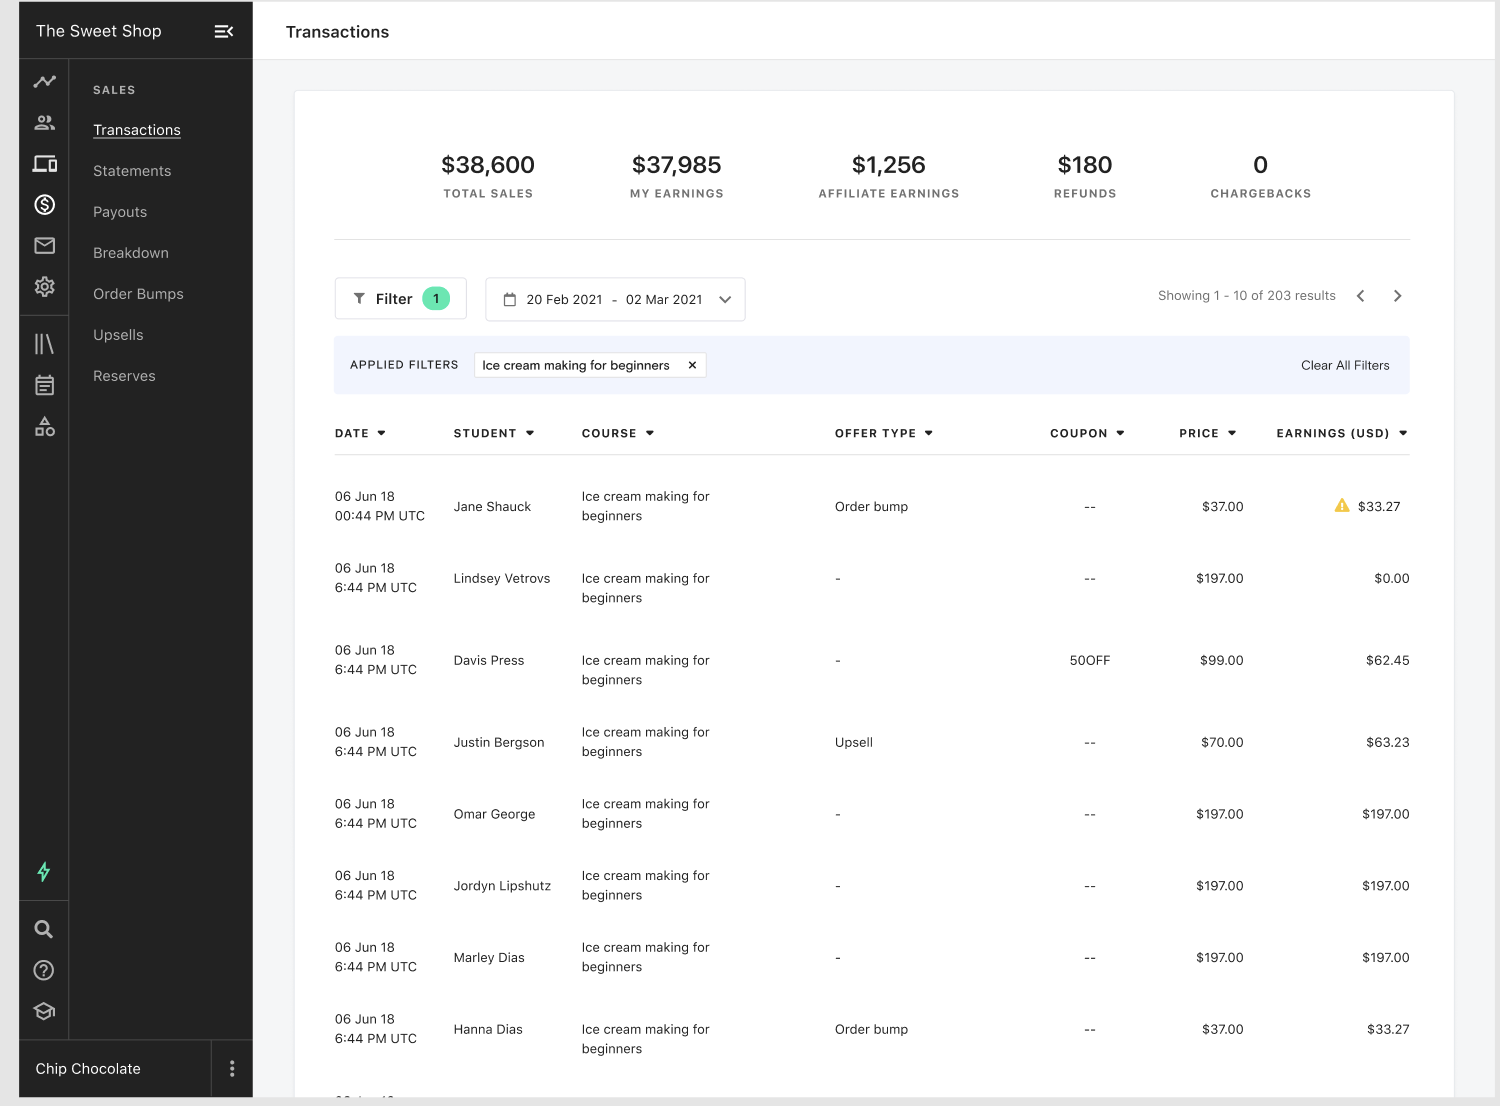The image size is (1500, 1106).
Task: Select Omar George student name
Action: pyautogui.click(x=494, y=814)
